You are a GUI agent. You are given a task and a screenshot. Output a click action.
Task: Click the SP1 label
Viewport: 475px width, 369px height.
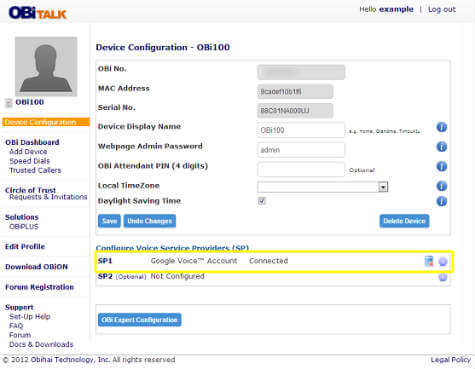pos(105,261)
